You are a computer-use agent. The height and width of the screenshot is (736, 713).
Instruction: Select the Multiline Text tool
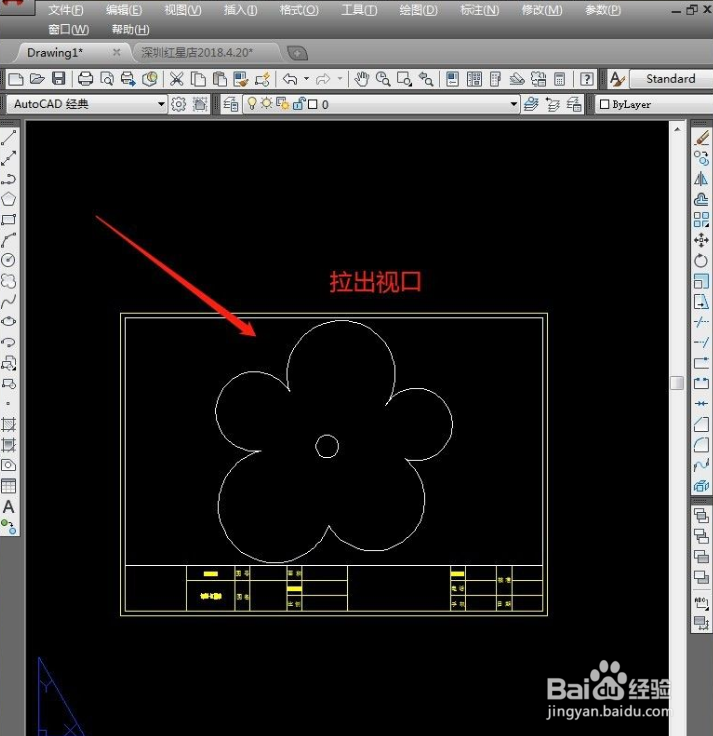coord(8,507)
